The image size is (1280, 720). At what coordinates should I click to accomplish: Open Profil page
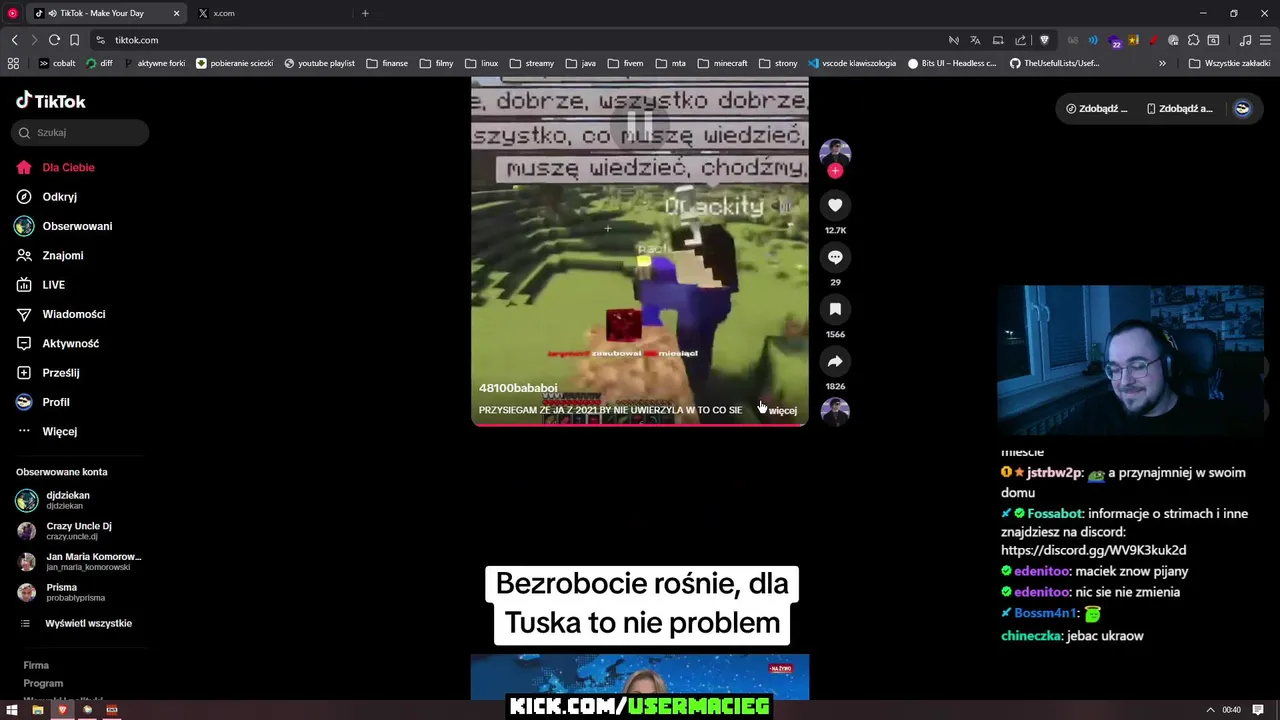(x=55, y=402)
